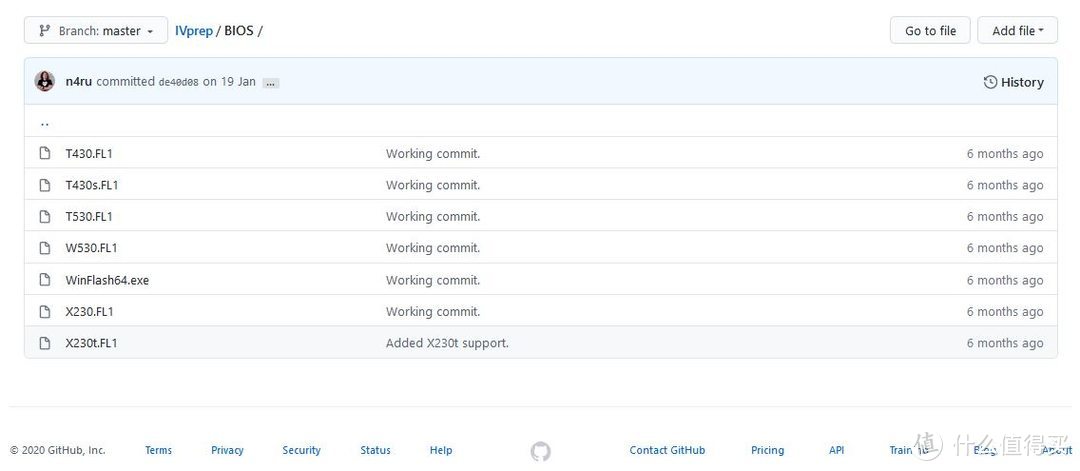The height and width of the screenshot is (471, 1080).
Task: Click the file icon beside X230t.FL1
Action: 45,343
